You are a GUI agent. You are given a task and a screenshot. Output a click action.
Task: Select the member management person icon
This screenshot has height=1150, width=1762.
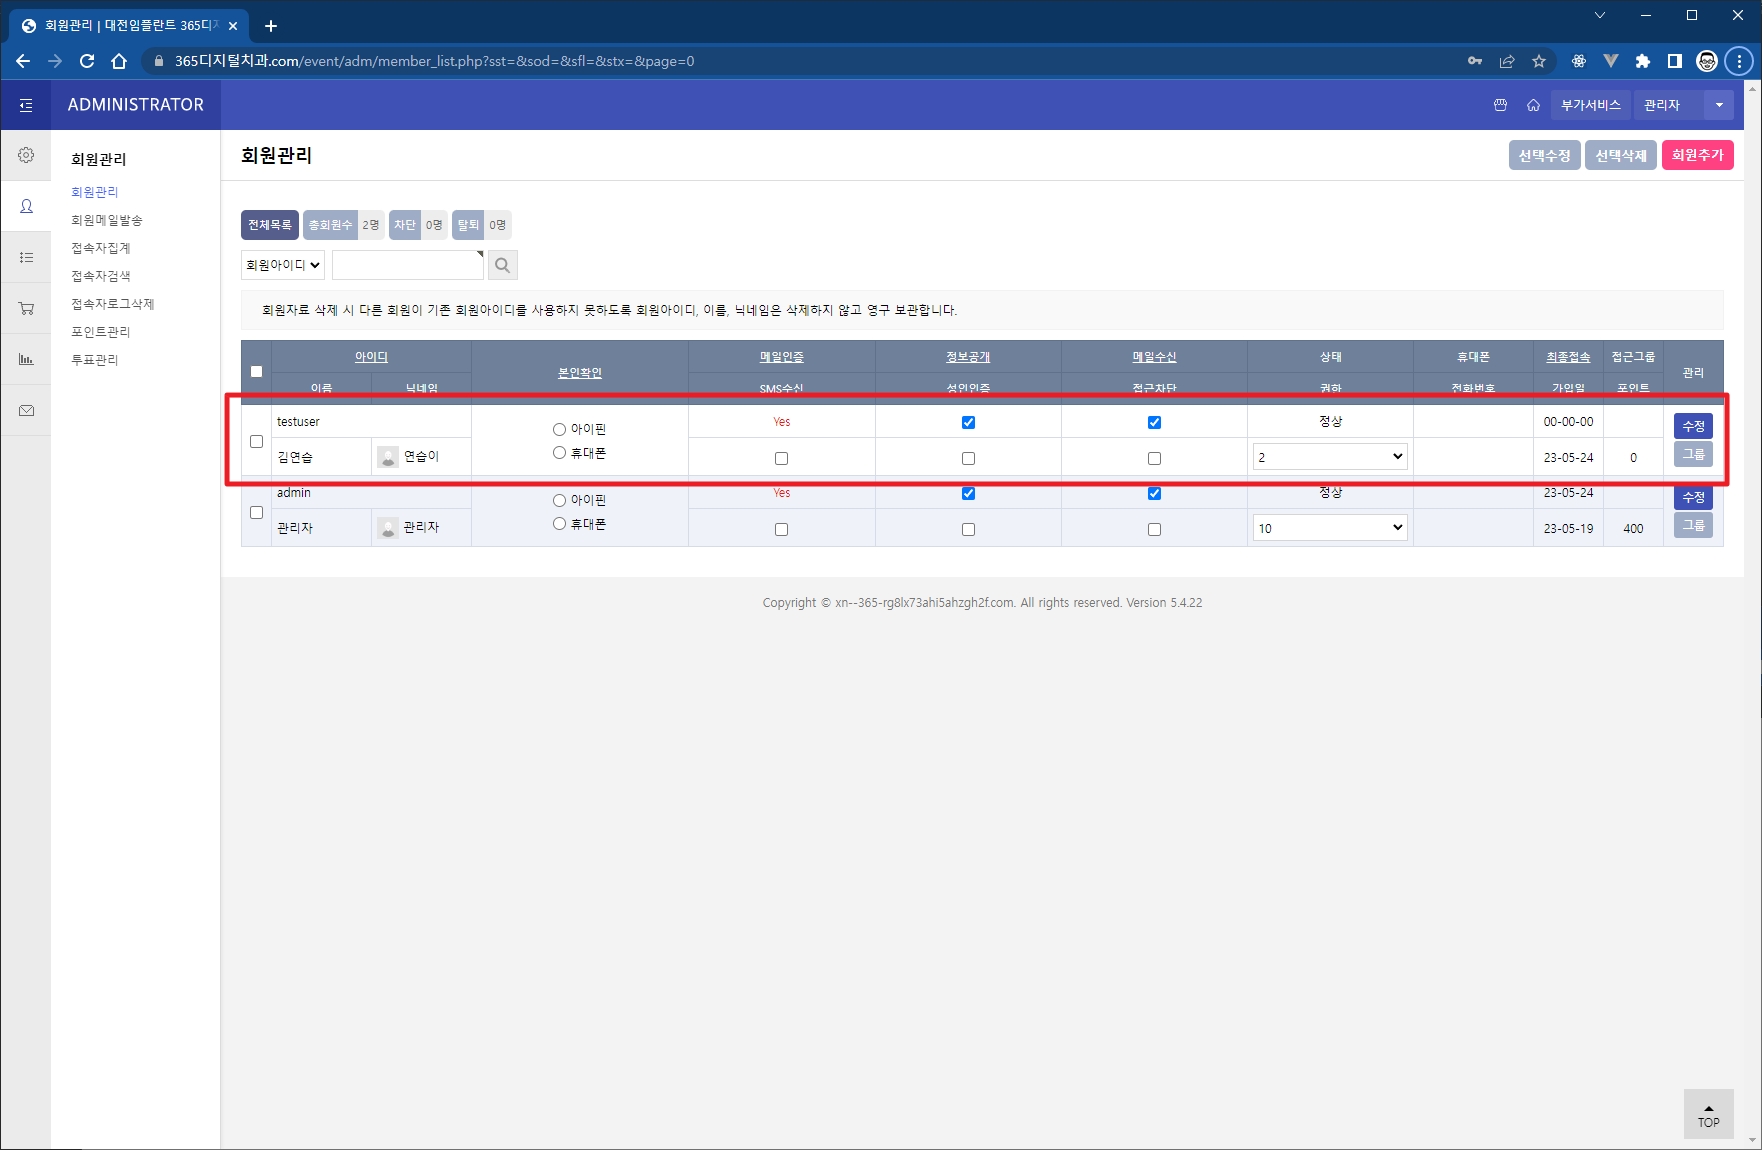pos(26,206)
